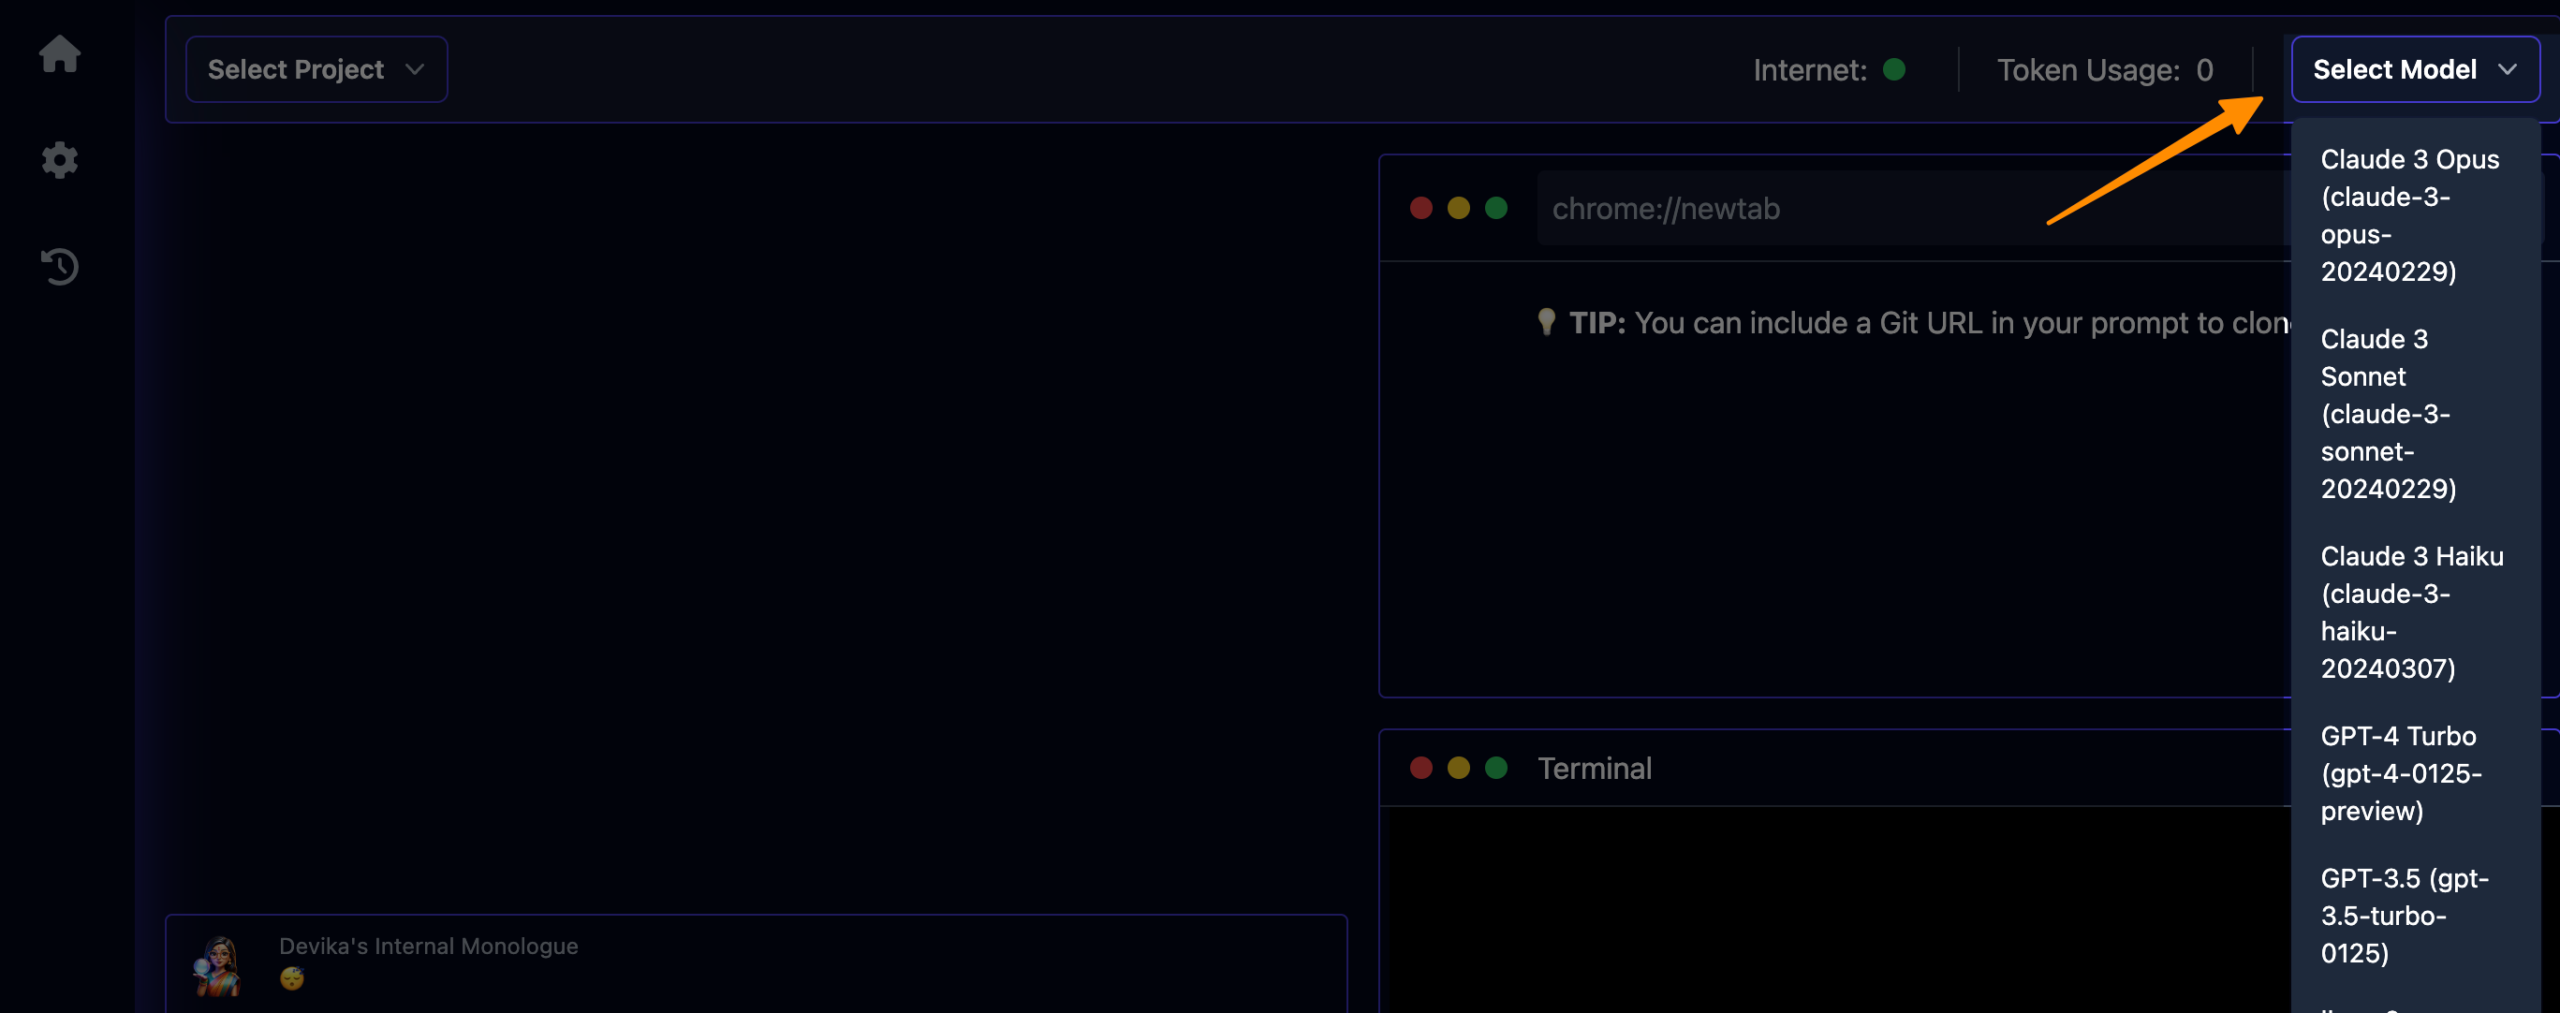Choose Claude 3 Opus from model list
The width and height of the screenshot is (2560, 1013).
pyautogui.click(x=2410, y=215)
